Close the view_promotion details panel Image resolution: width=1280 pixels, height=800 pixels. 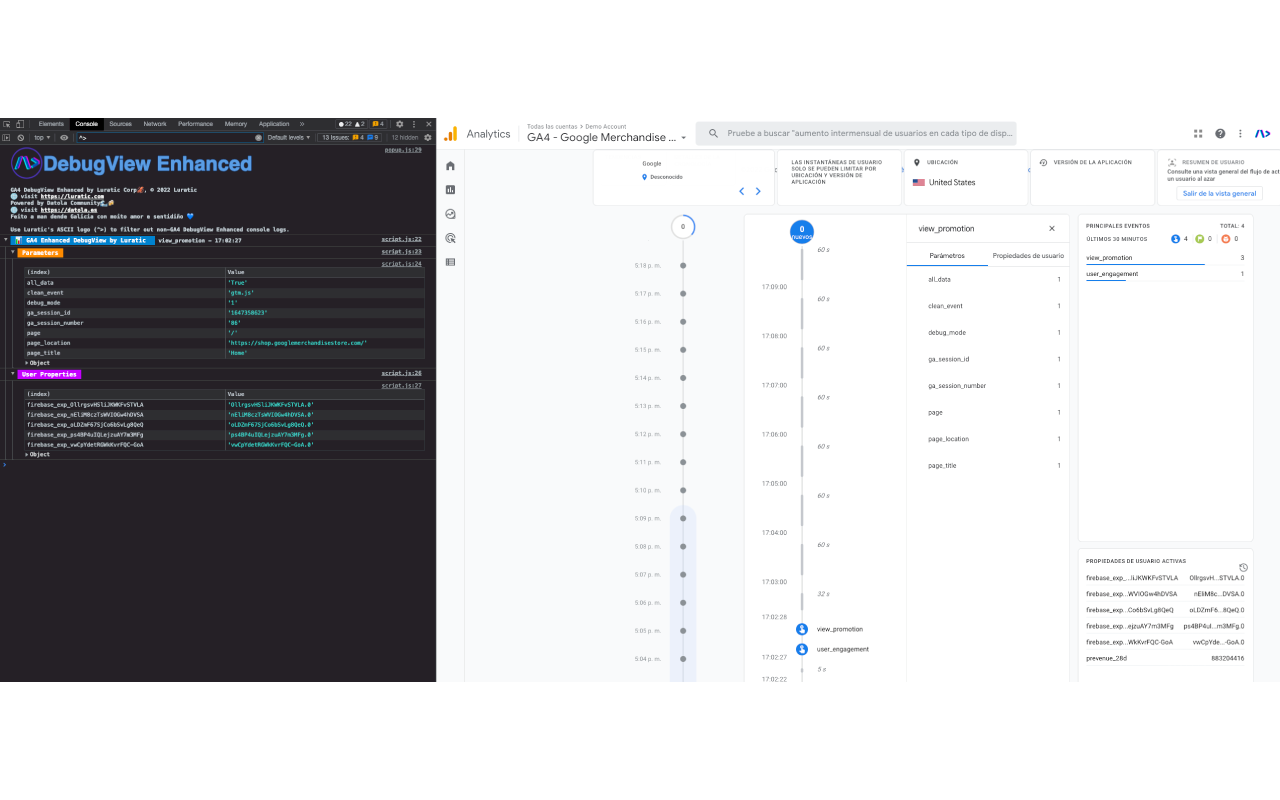point(1051,228)
